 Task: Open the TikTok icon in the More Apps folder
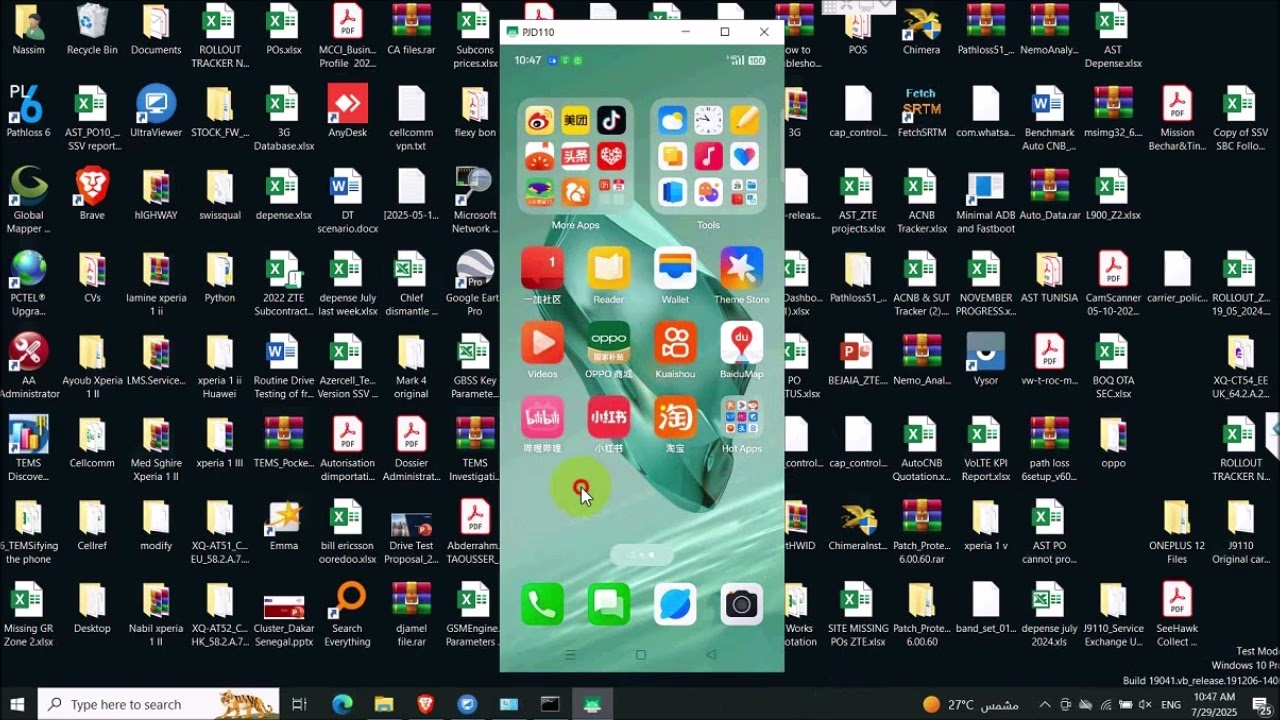(611, 121)
